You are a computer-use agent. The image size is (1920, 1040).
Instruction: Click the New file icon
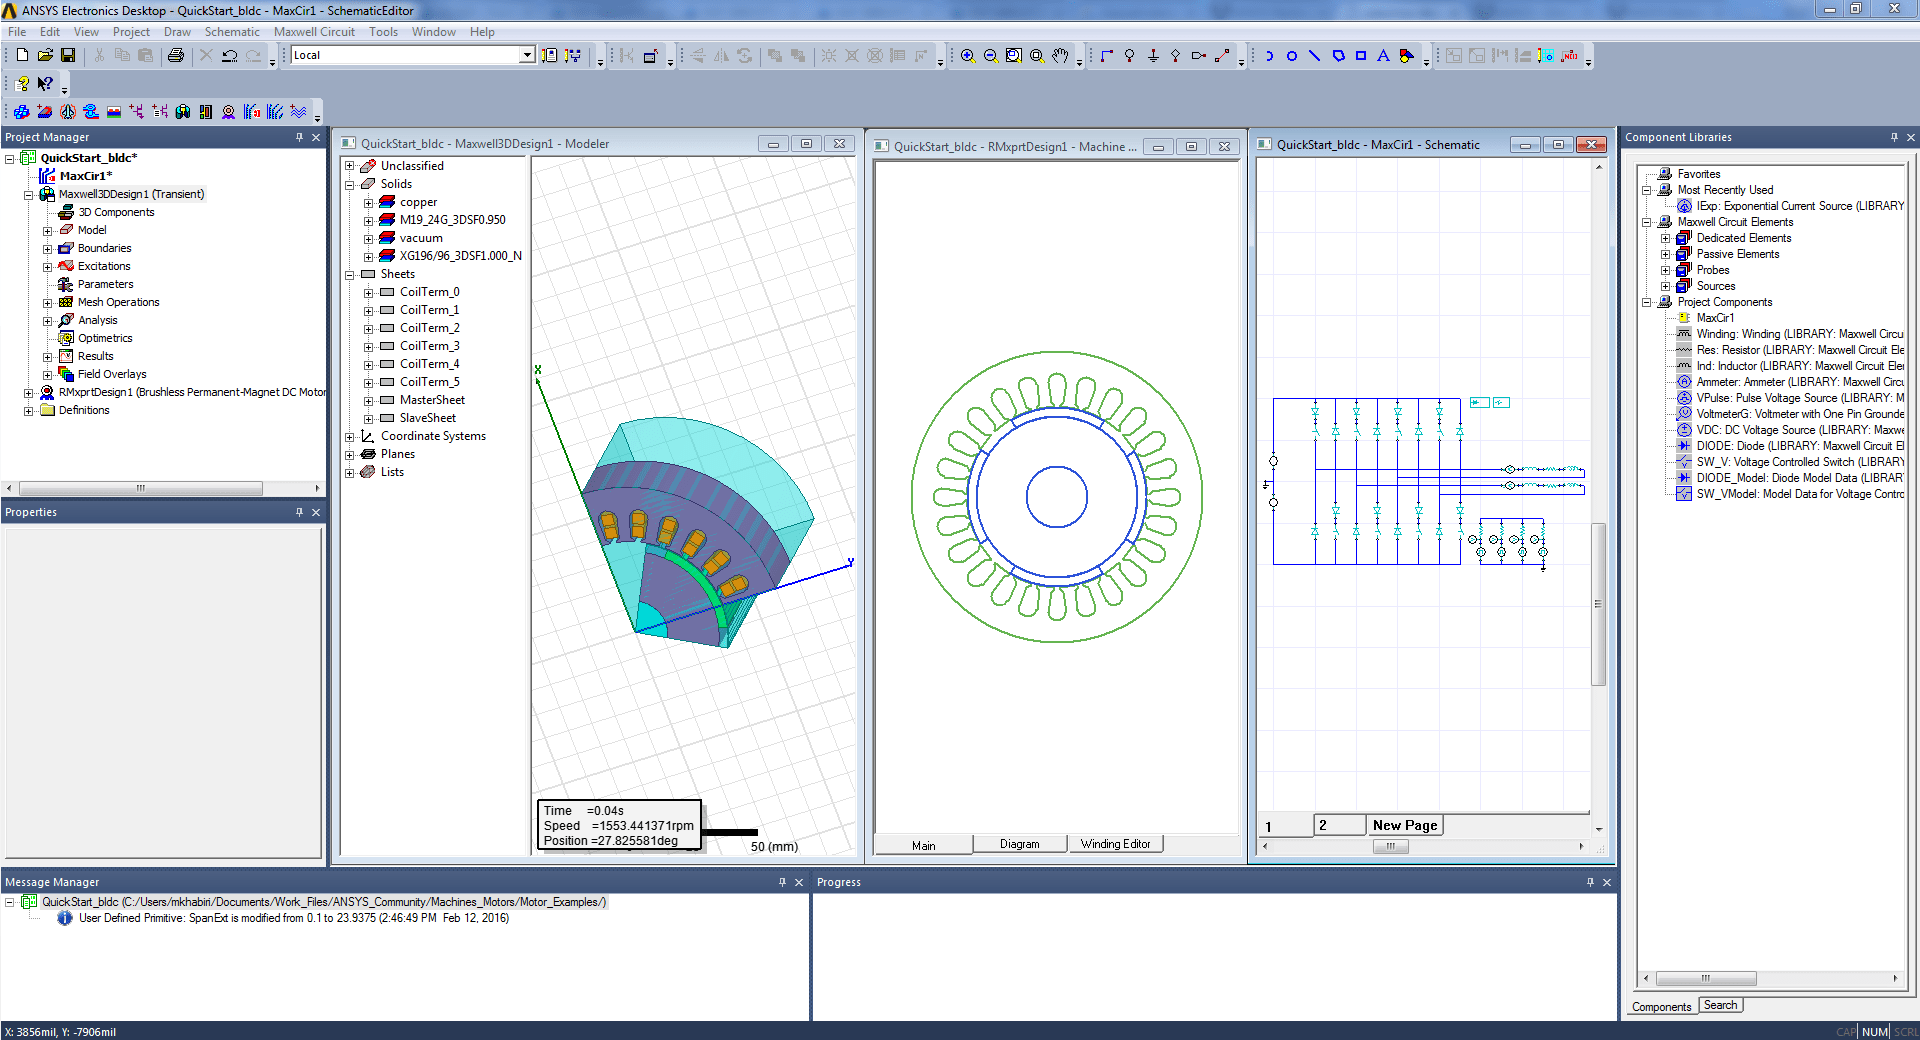coord(22,56)
